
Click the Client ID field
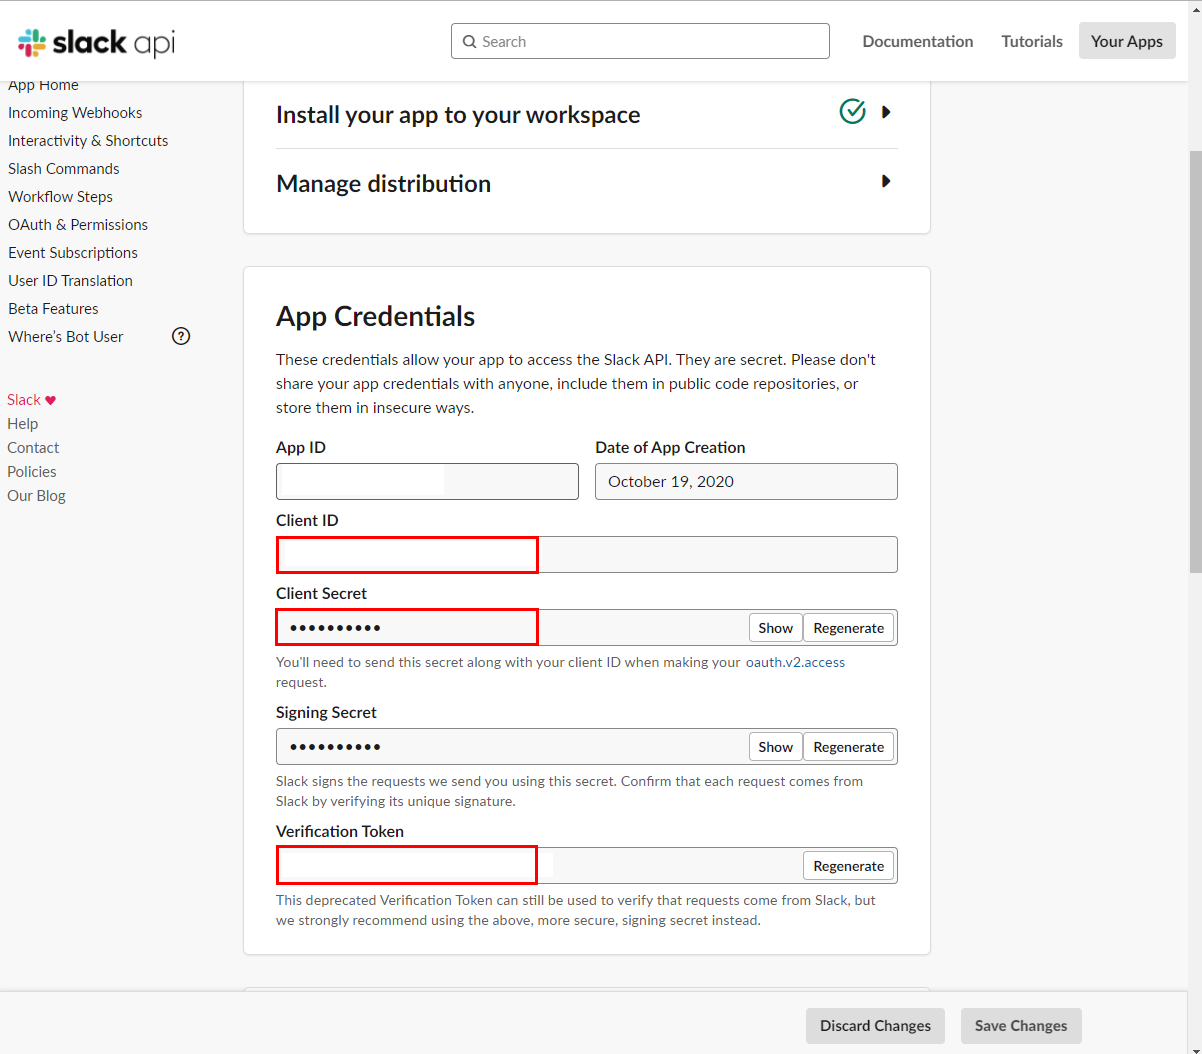tap(587, 554)
